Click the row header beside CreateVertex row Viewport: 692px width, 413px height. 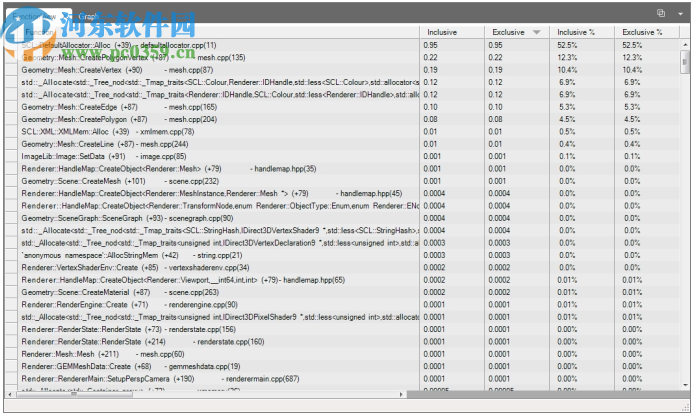point(11,70)
